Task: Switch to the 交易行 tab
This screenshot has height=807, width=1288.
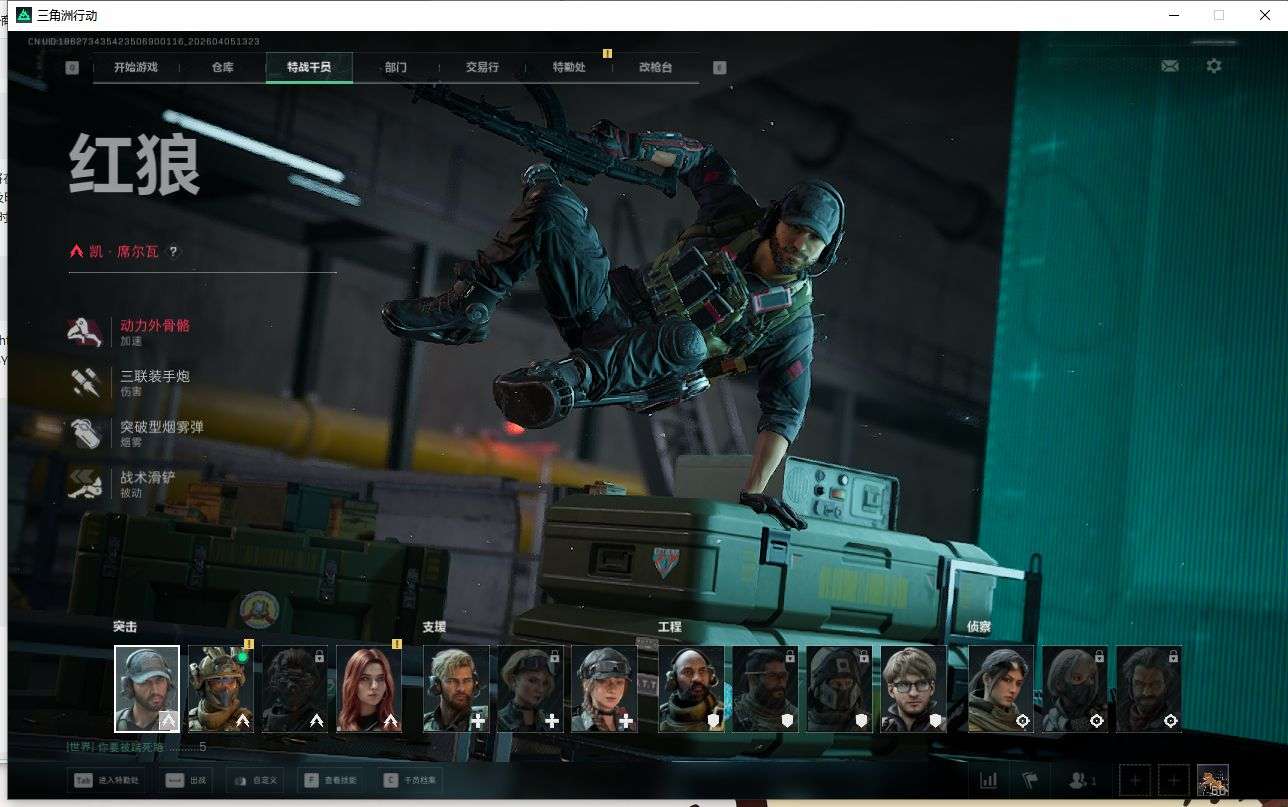Action: (482, 67)
